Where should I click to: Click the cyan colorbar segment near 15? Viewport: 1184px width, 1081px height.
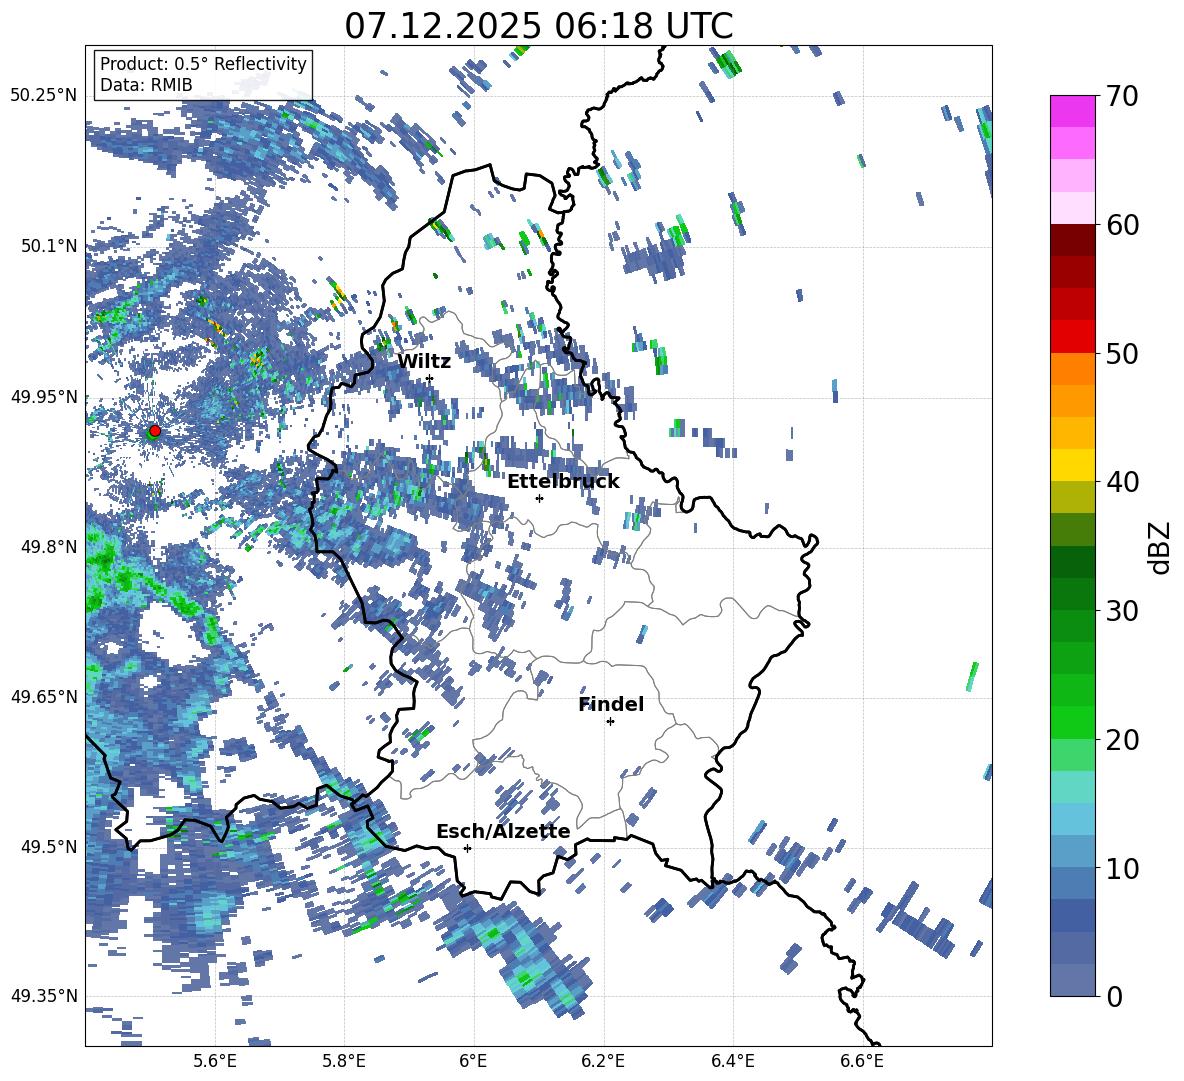pyautogui.click(x=1072, y=787)
